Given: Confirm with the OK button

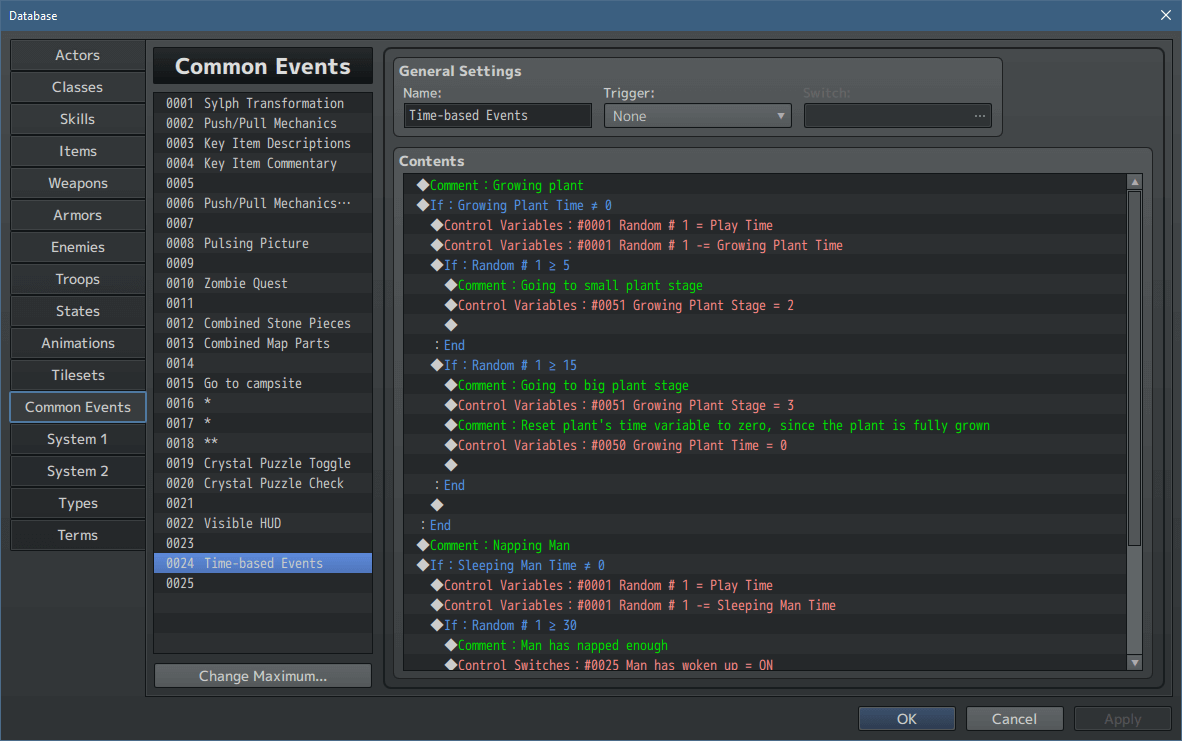Looking at the screenshot, I should (x=907, y=719).
